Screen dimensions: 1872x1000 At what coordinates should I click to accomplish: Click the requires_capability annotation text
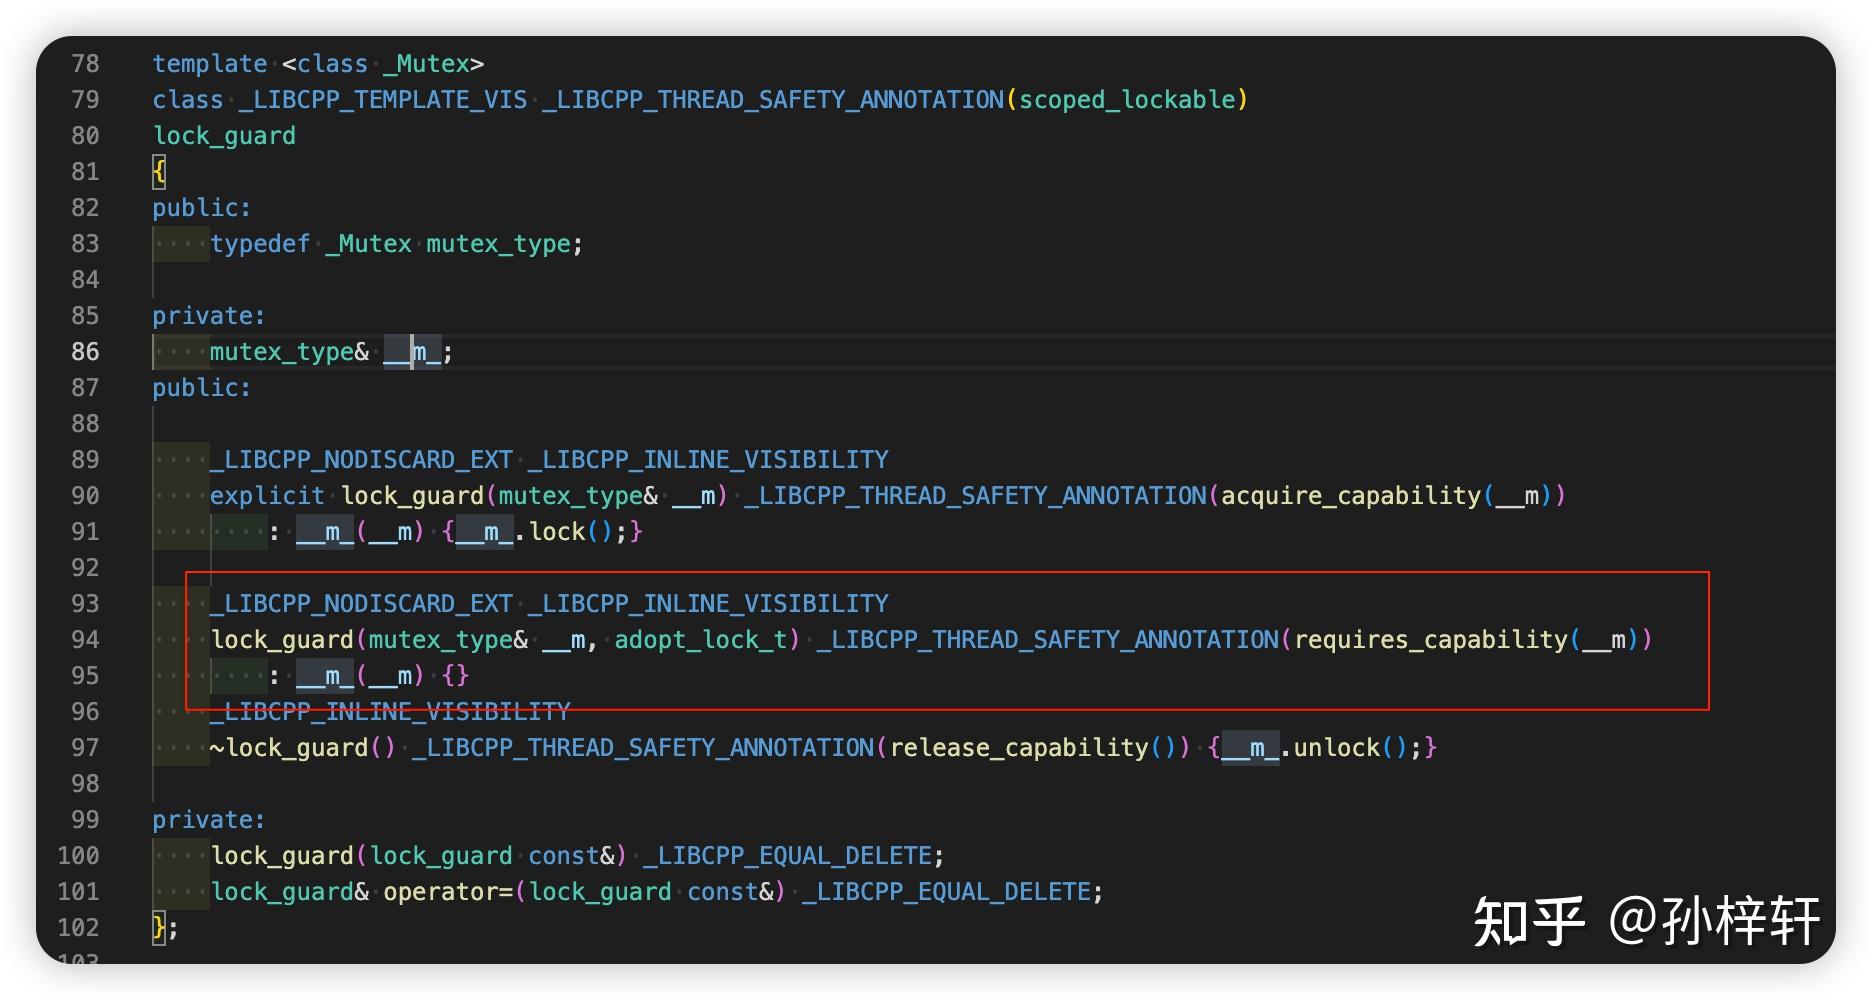(1431, 640)
